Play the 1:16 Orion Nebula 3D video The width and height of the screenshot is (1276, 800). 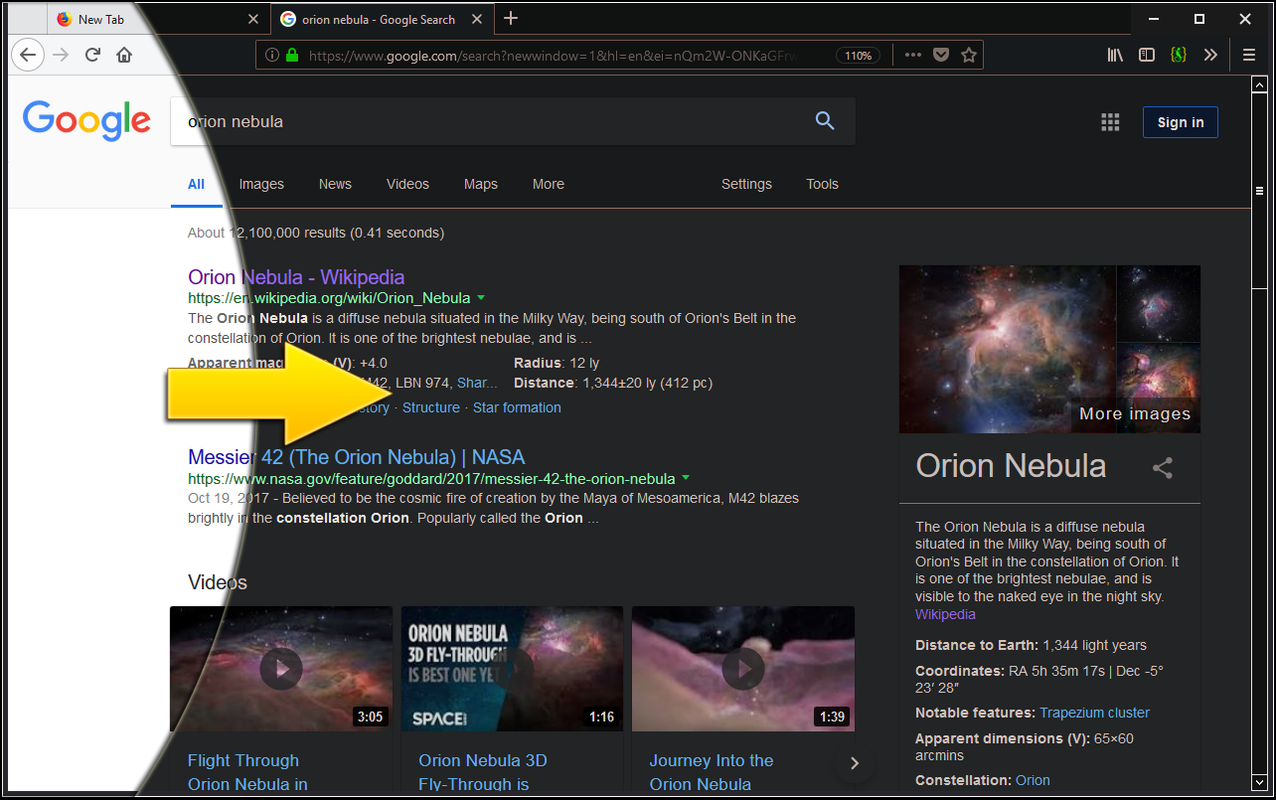click(512, 668)
